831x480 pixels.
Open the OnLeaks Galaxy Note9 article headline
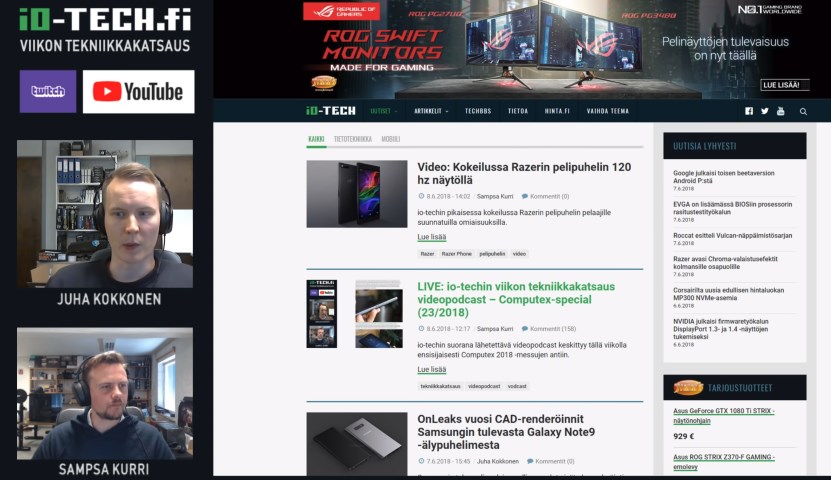506,432
